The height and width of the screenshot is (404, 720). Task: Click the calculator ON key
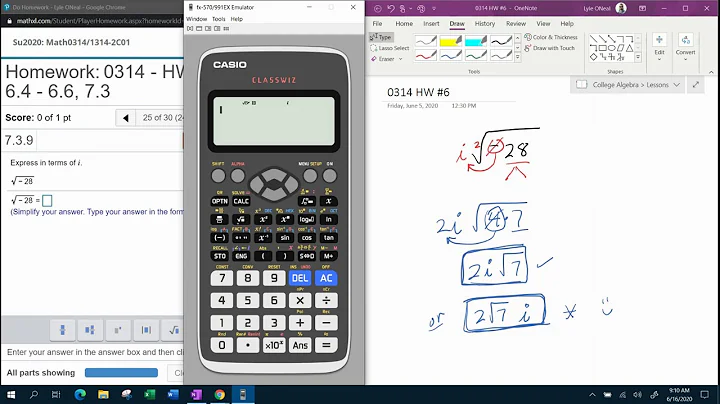(329, 175)
